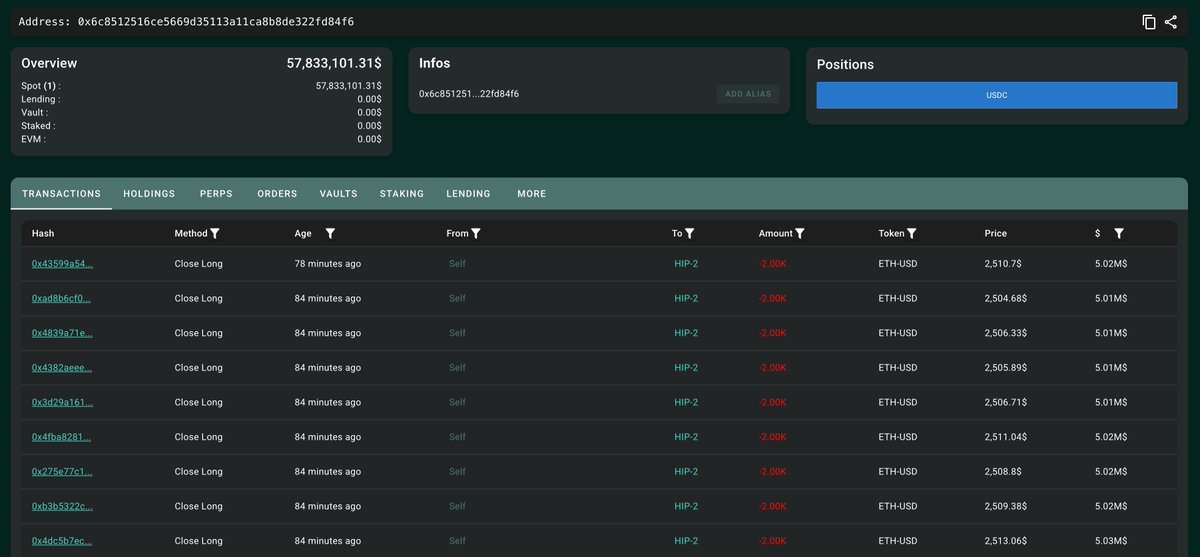Open transaction hash 0x275e77c1...

click(62, 471)
